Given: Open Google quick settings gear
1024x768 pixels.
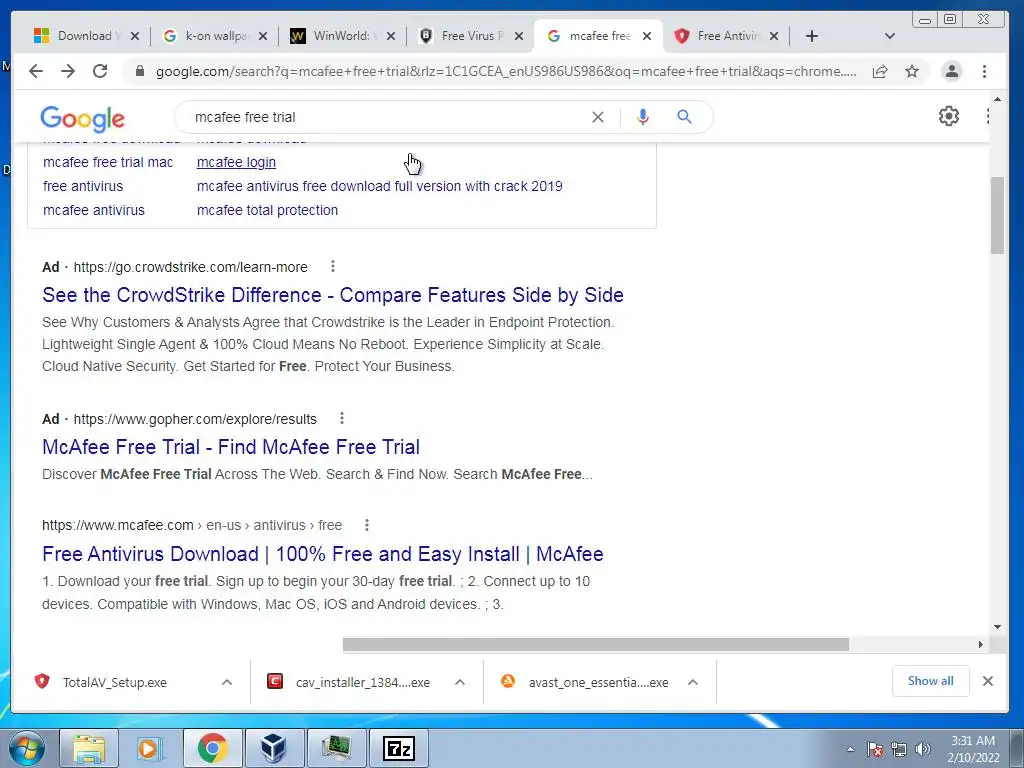Looking at the screenshot, I should 948,116.
